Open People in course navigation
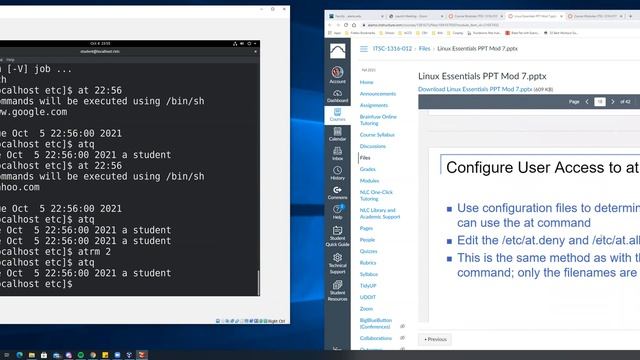The height and width of the screenshot is (360, 640). click(367, 240)
